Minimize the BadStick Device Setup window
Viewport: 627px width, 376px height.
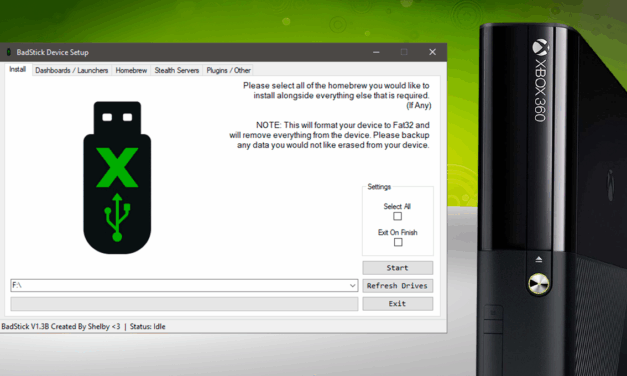click(376, 52)
